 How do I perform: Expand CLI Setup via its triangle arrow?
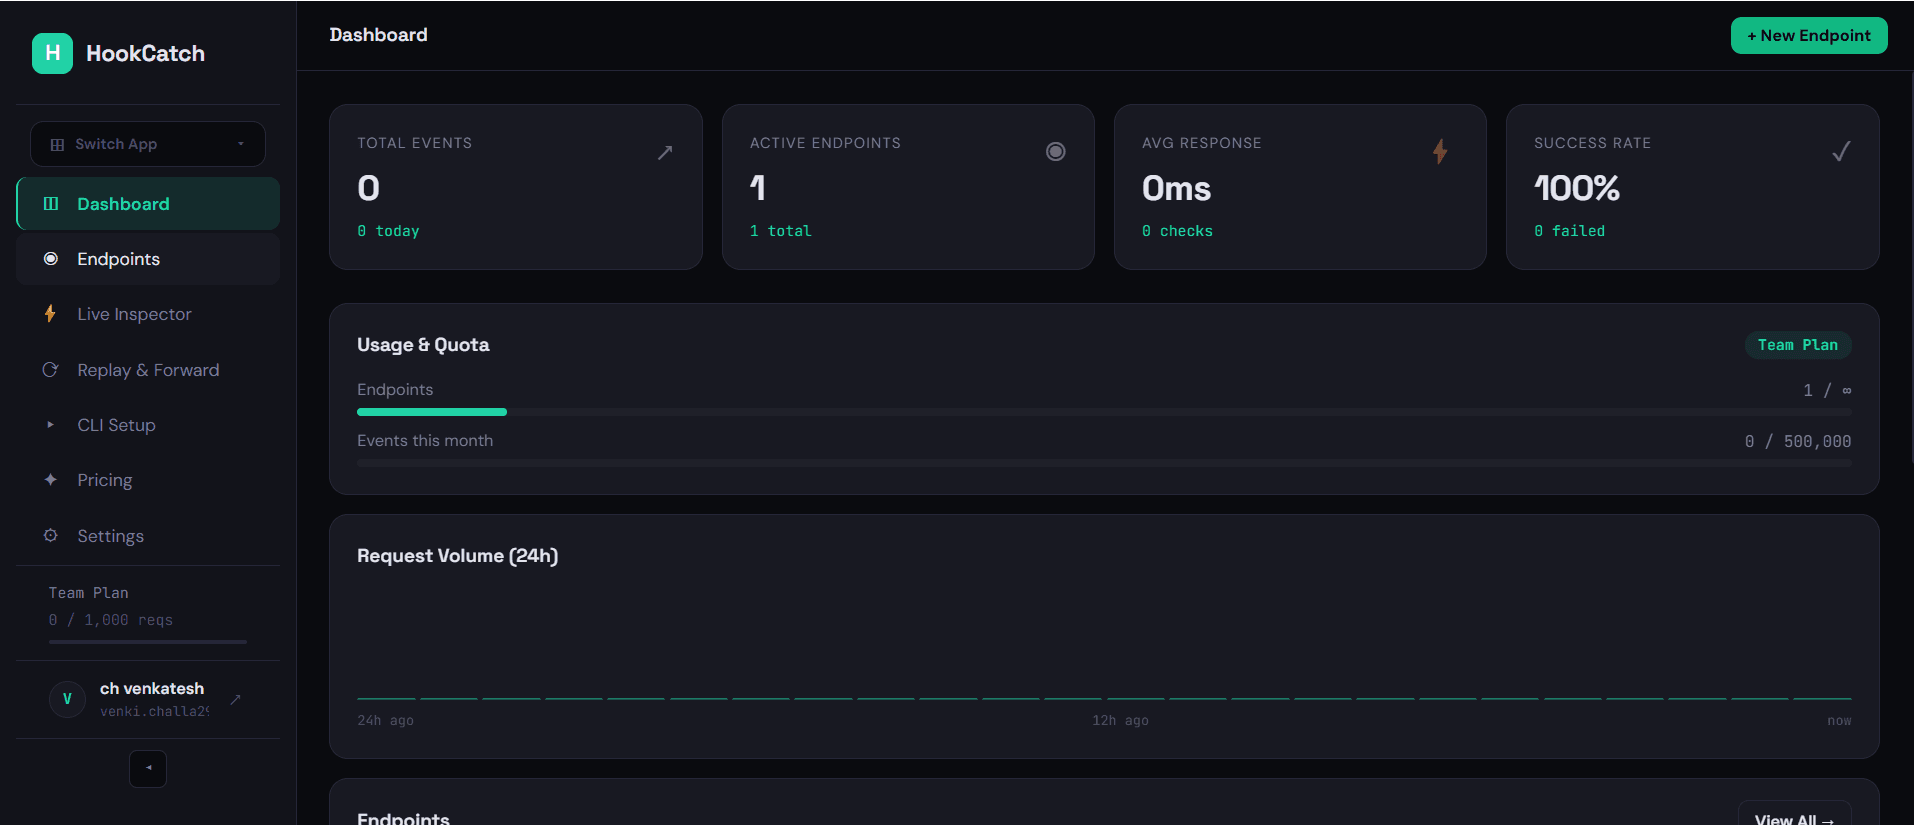[51, 425]
